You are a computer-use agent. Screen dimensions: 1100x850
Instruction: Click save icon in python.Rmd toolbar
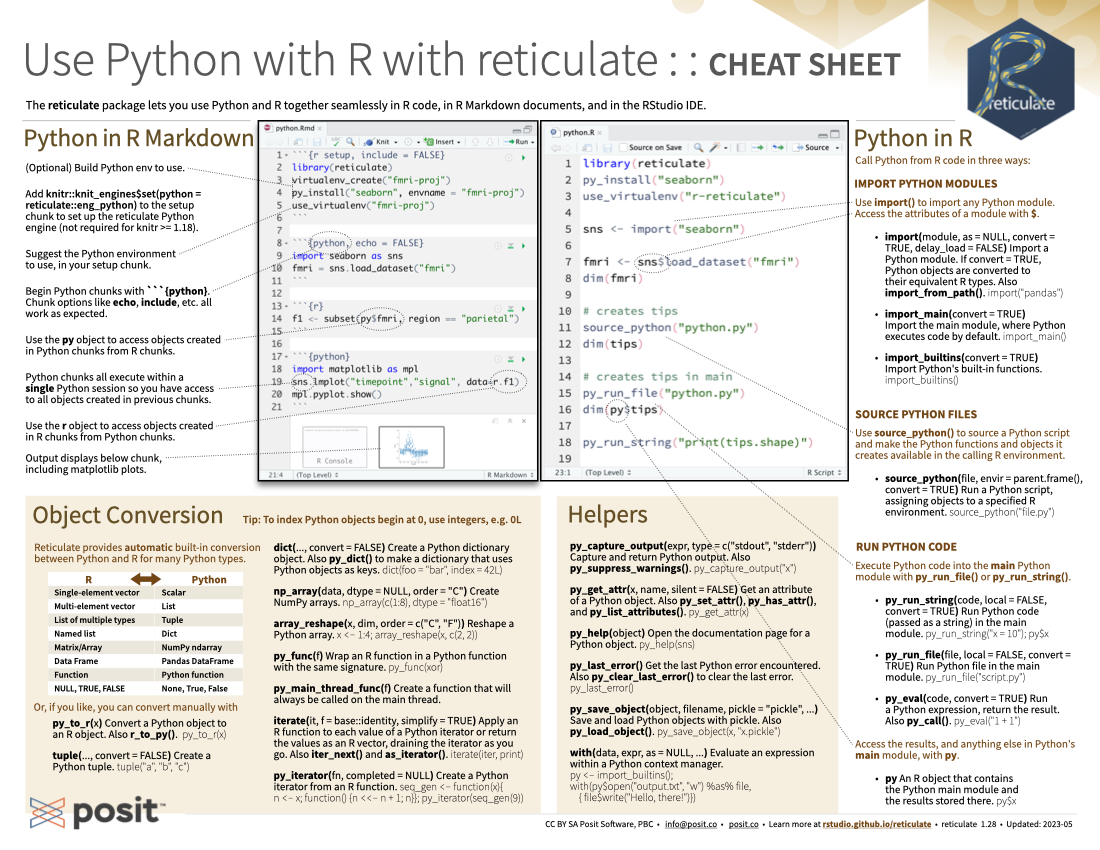316,142
